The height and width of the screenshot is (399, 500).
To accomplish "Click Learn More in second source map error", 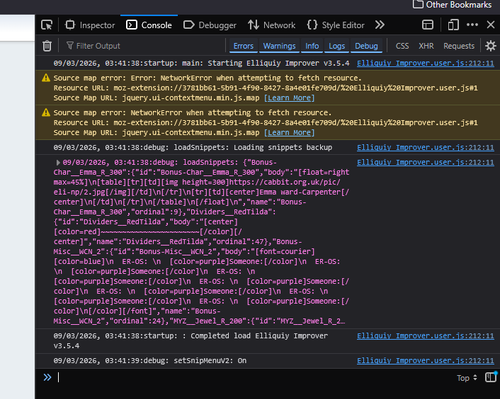I will (289, 133).
